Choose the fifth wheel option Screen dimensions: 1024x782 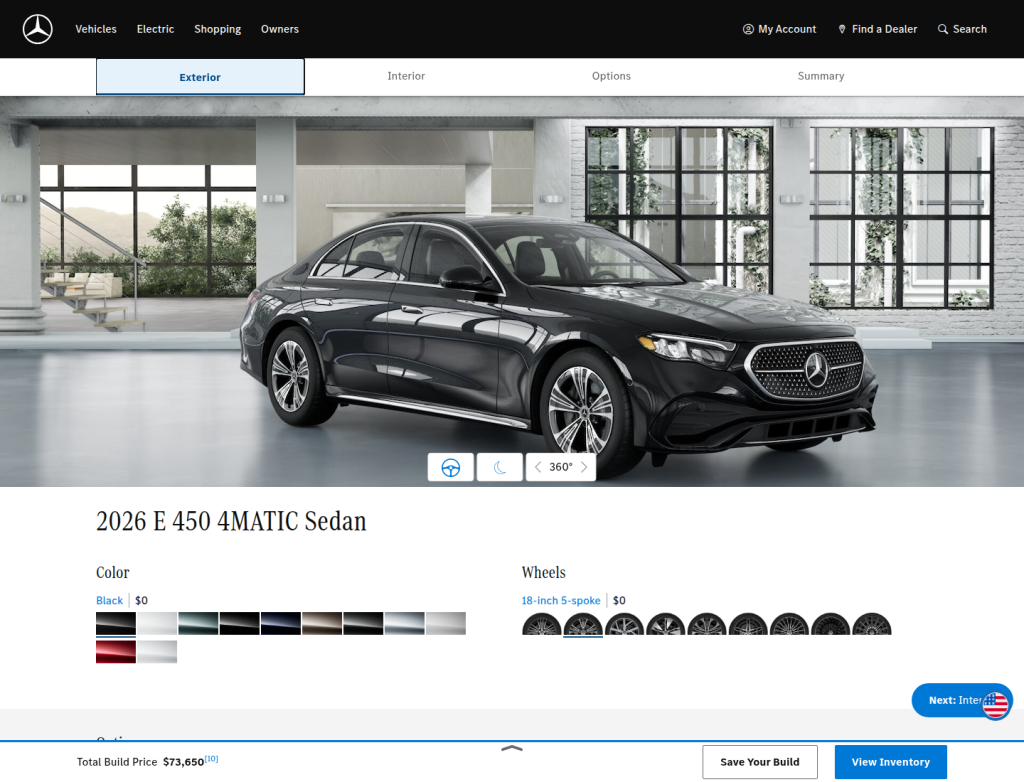(x=707, y=625)
